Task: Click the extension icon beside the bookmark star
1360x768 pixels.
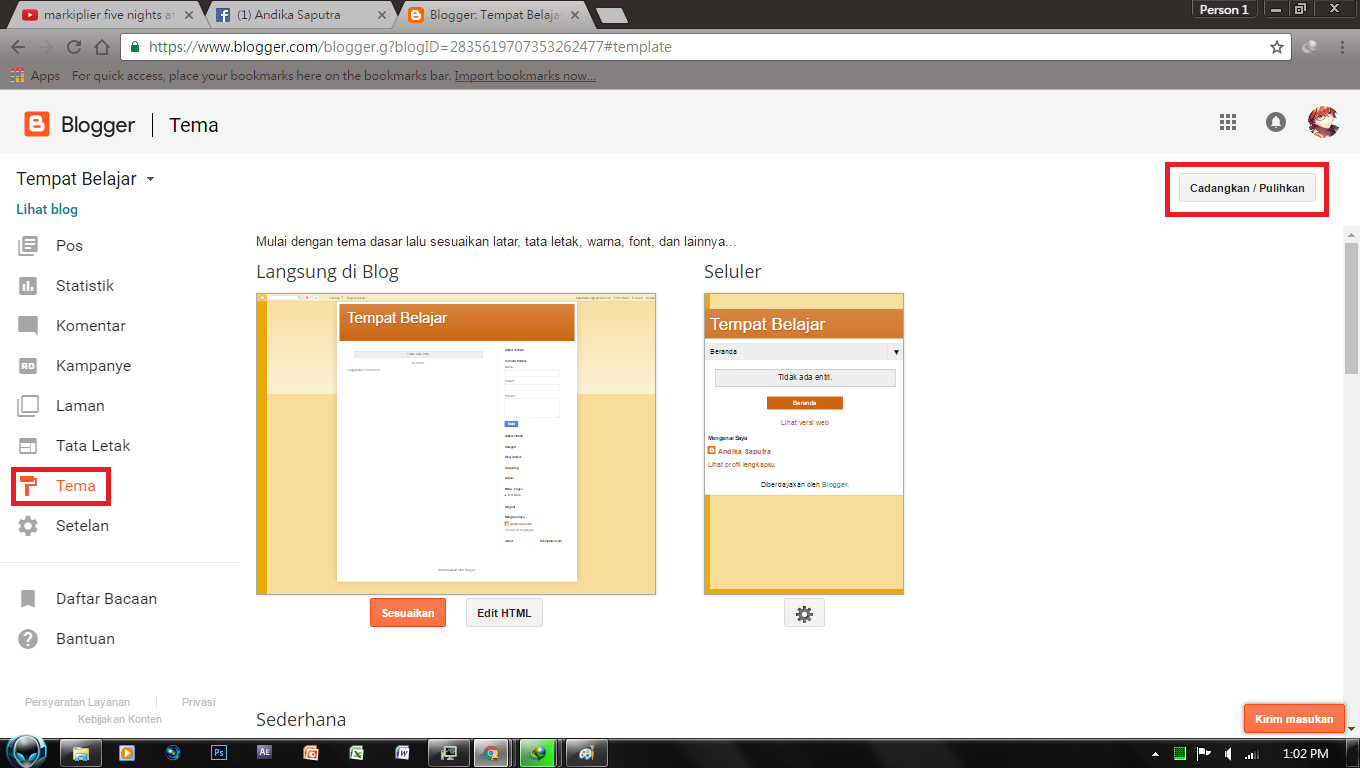Action: tap(1310, 47)
